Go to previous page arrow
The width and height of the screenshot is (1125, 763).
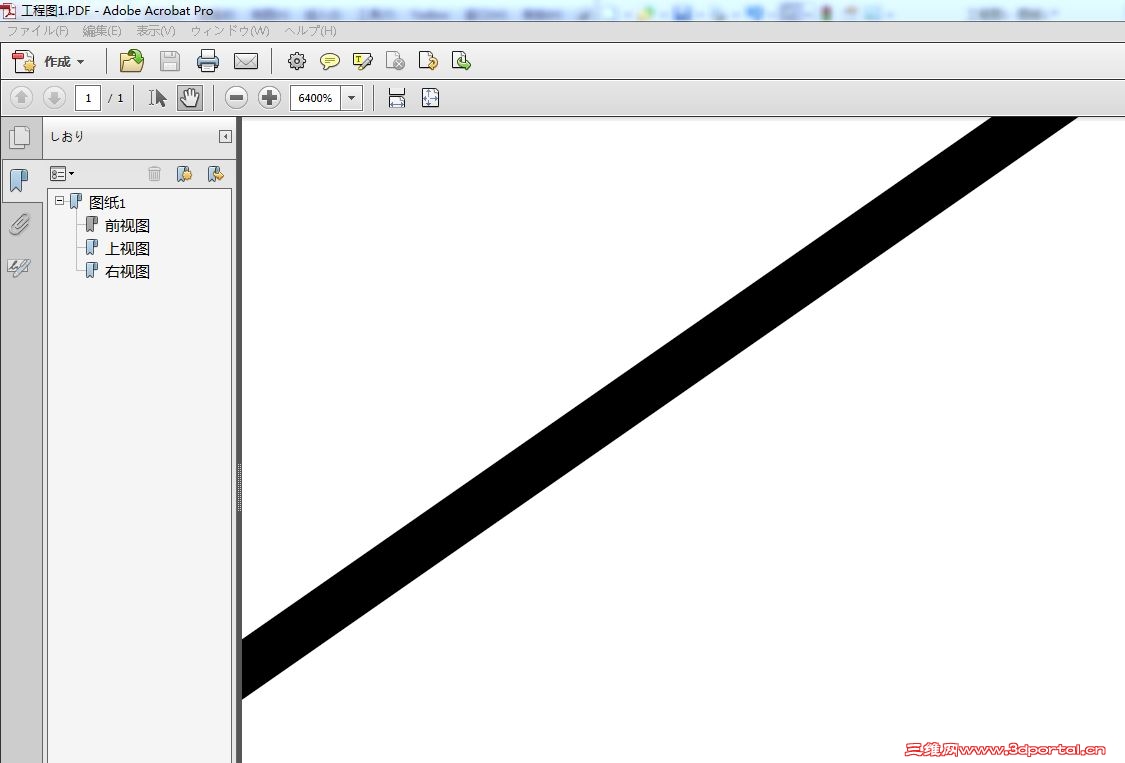[x=22, y=98]
